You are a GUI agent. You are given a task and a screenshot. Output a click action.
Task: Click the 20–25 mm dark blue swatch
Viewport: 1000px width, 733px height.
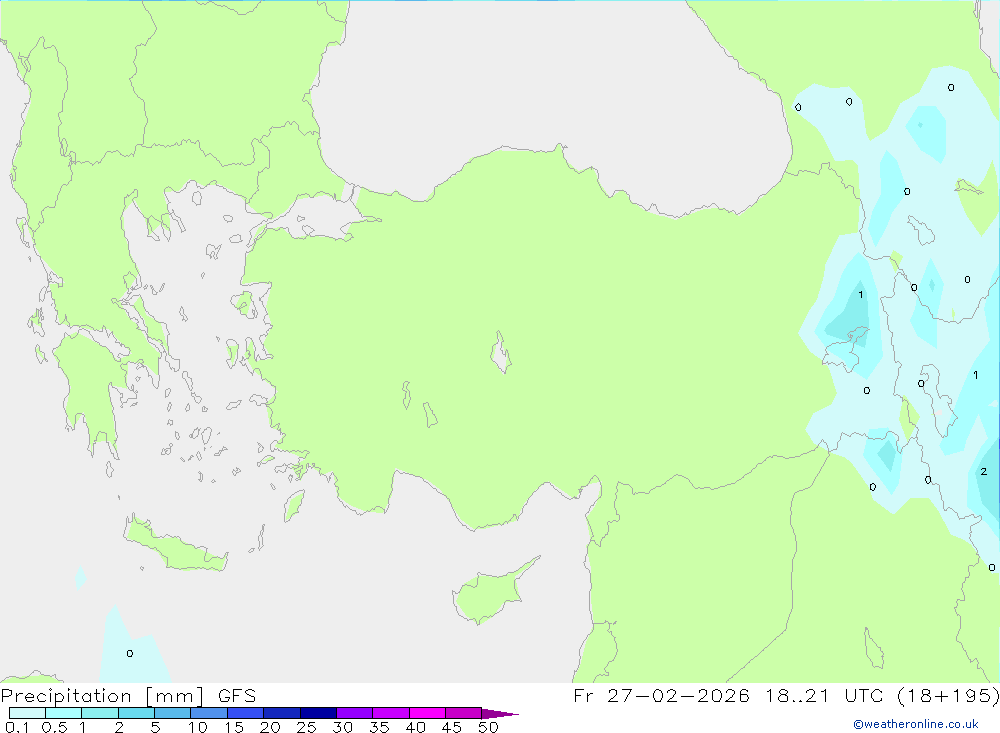(282, 713)
